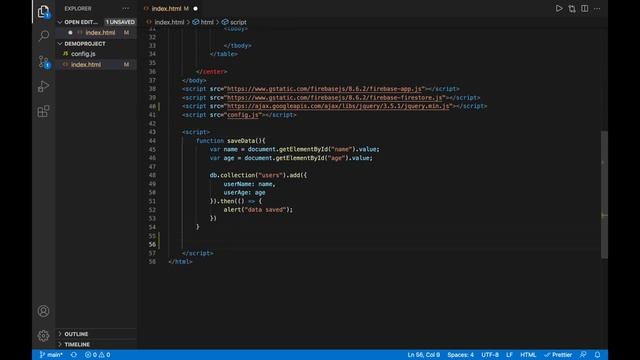Open config.js in the project tree
Screen dimensions: 640x360
tap(83, 54)
